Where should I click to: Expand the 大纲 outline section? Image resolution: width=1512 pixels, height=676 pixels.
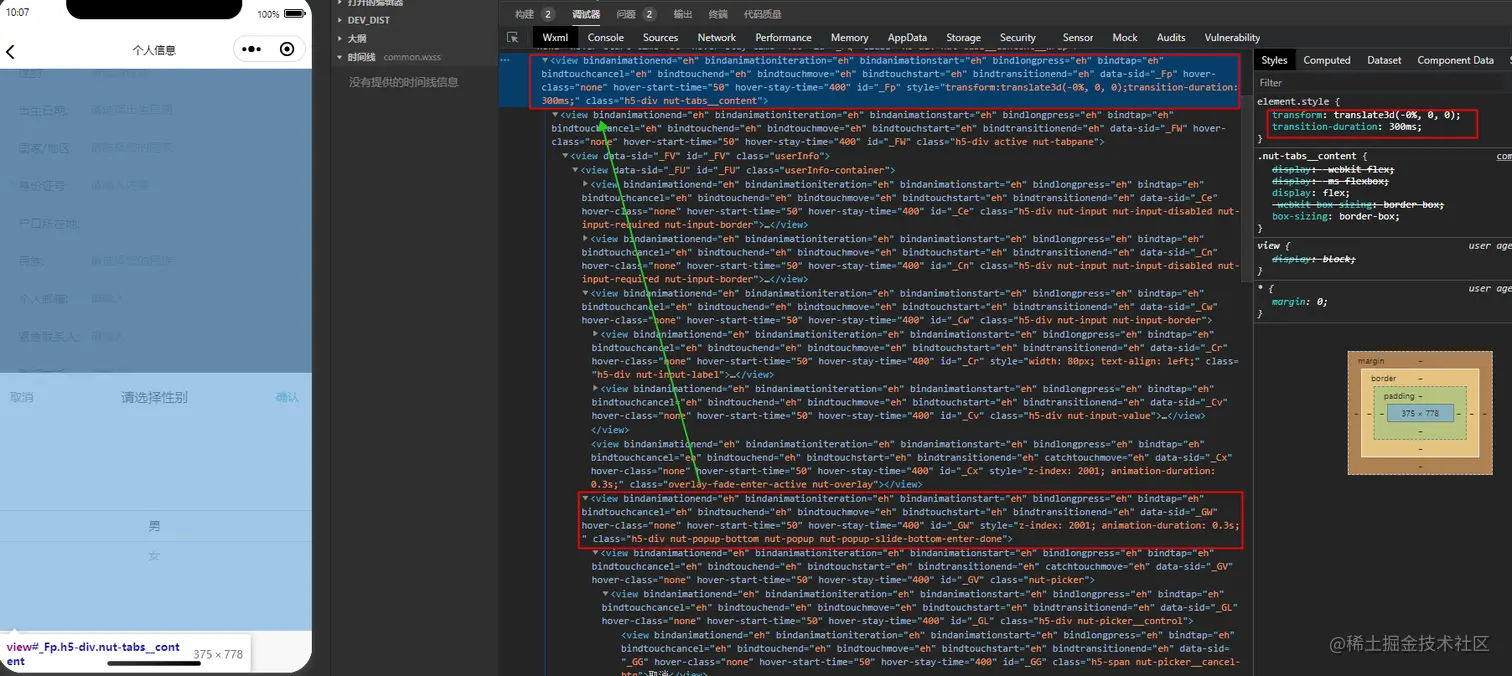[357, 38]
